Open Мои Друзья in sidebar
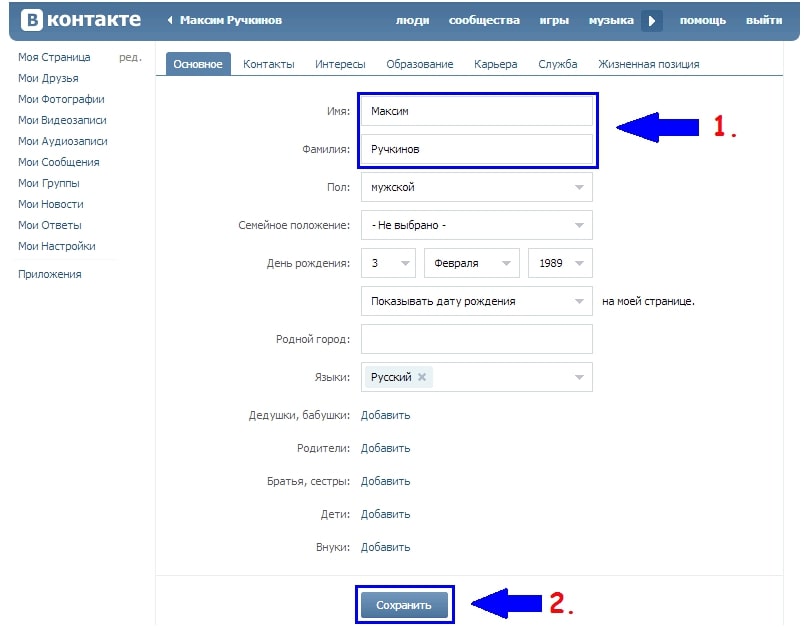Screen dimensions: 807x627 pos(48,78)
